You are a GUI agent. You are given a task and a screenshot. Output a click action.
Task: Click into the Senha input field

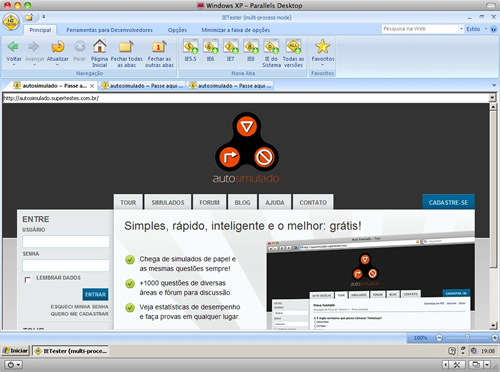[66, 266]
